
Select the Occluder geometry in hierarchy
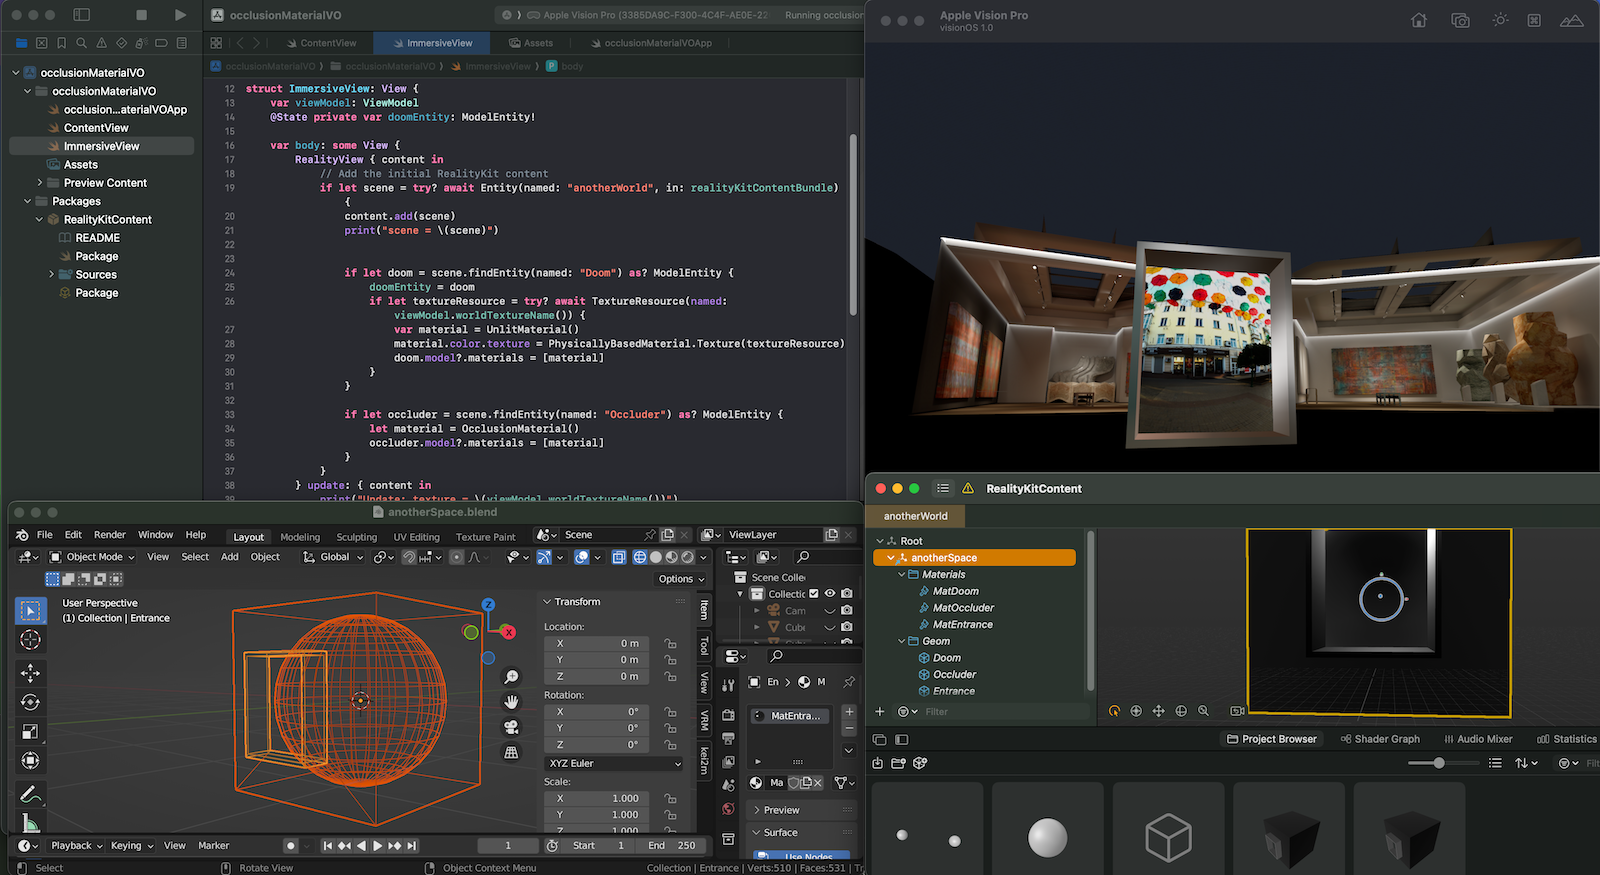pyautogui.click(x=954, y=675)
